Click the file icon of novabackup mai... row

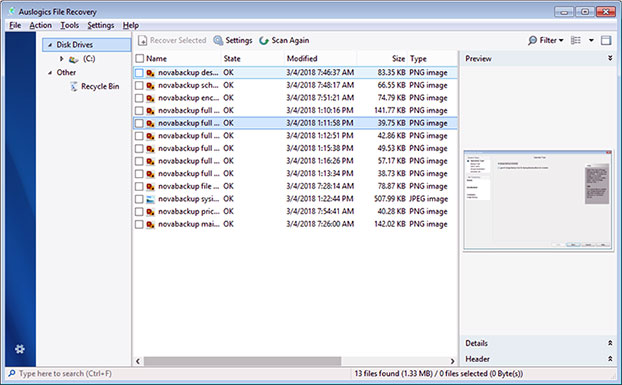point(150,225)
